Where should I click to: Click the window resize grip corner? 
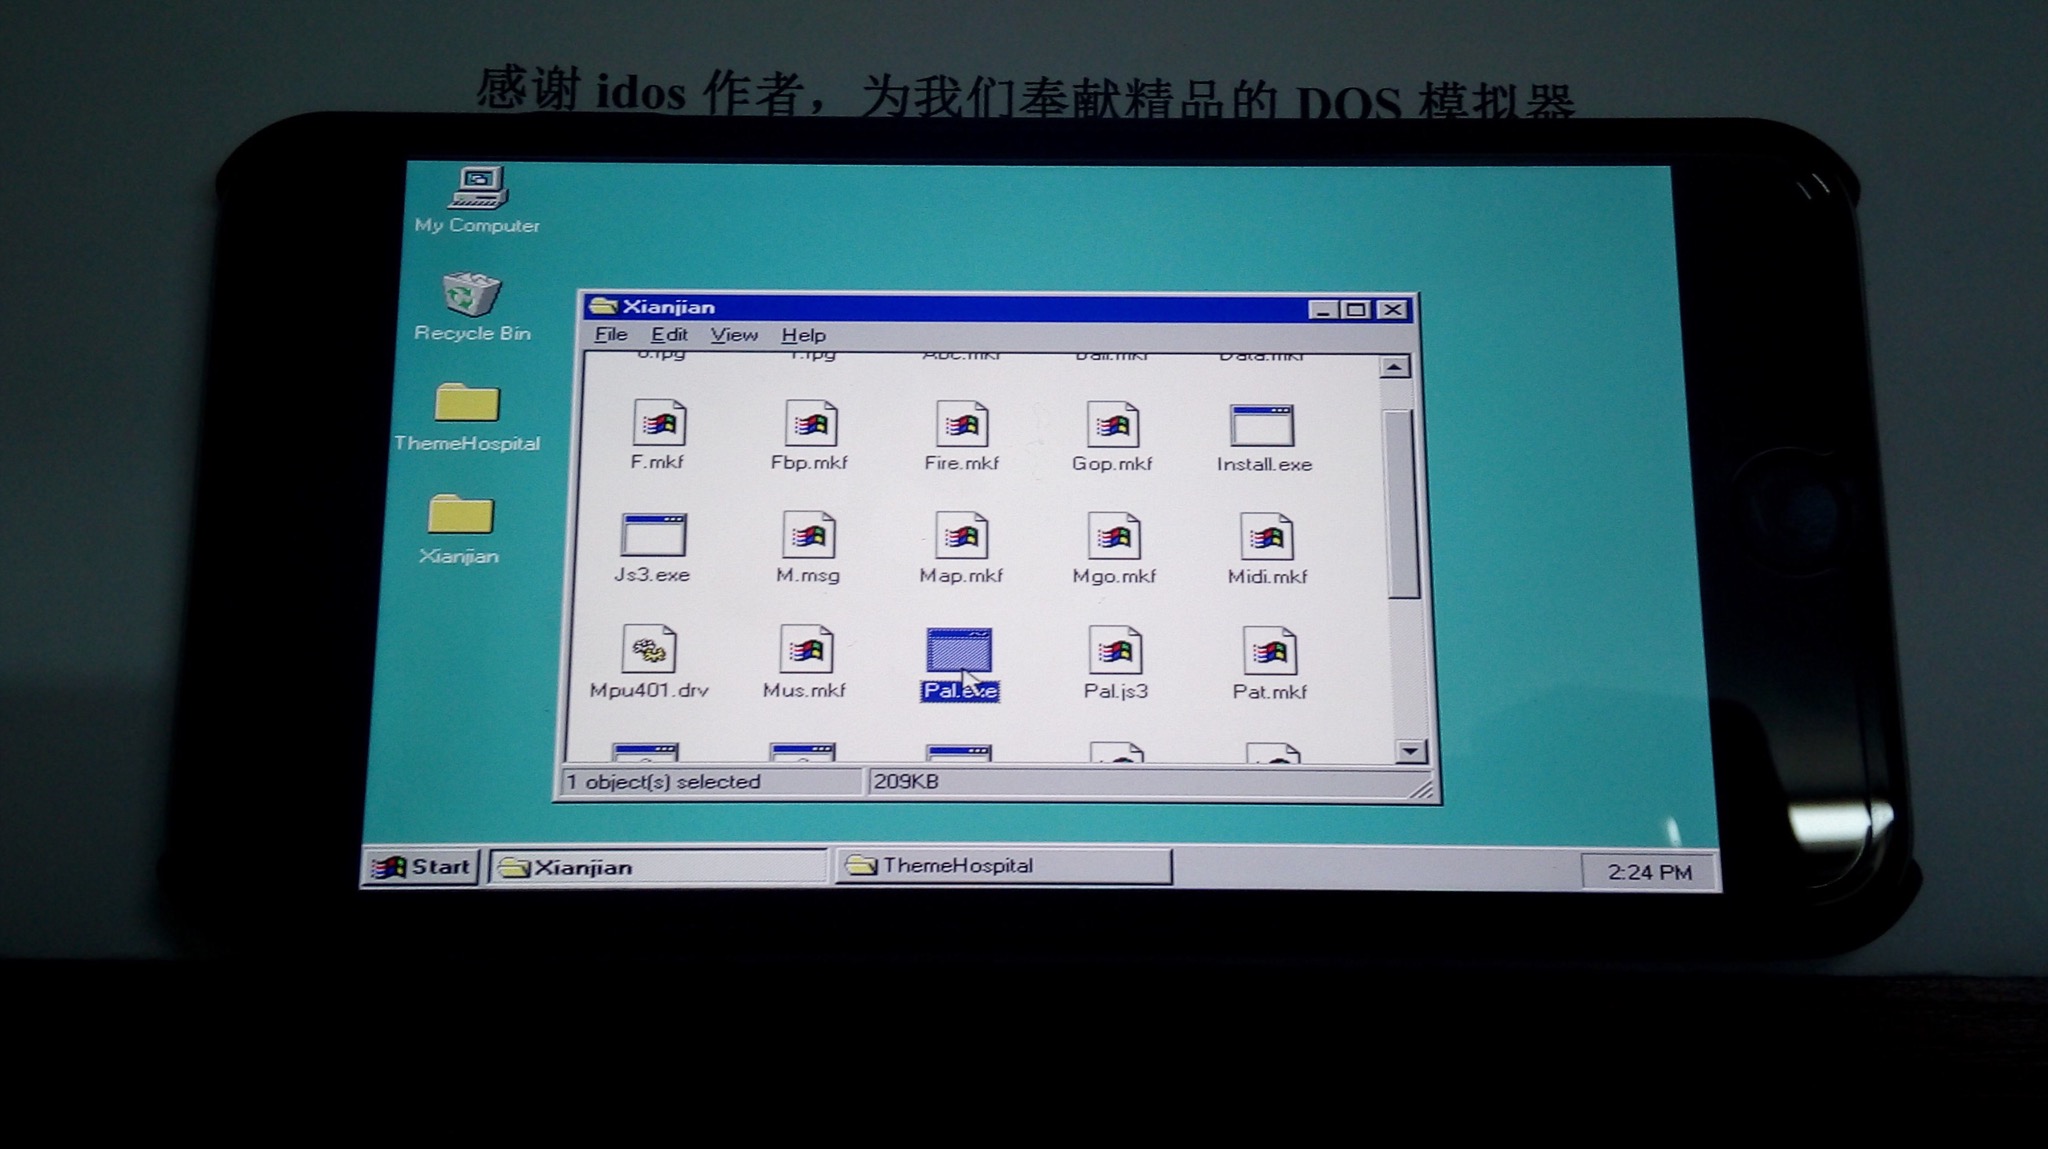(x=1422, y=790)
